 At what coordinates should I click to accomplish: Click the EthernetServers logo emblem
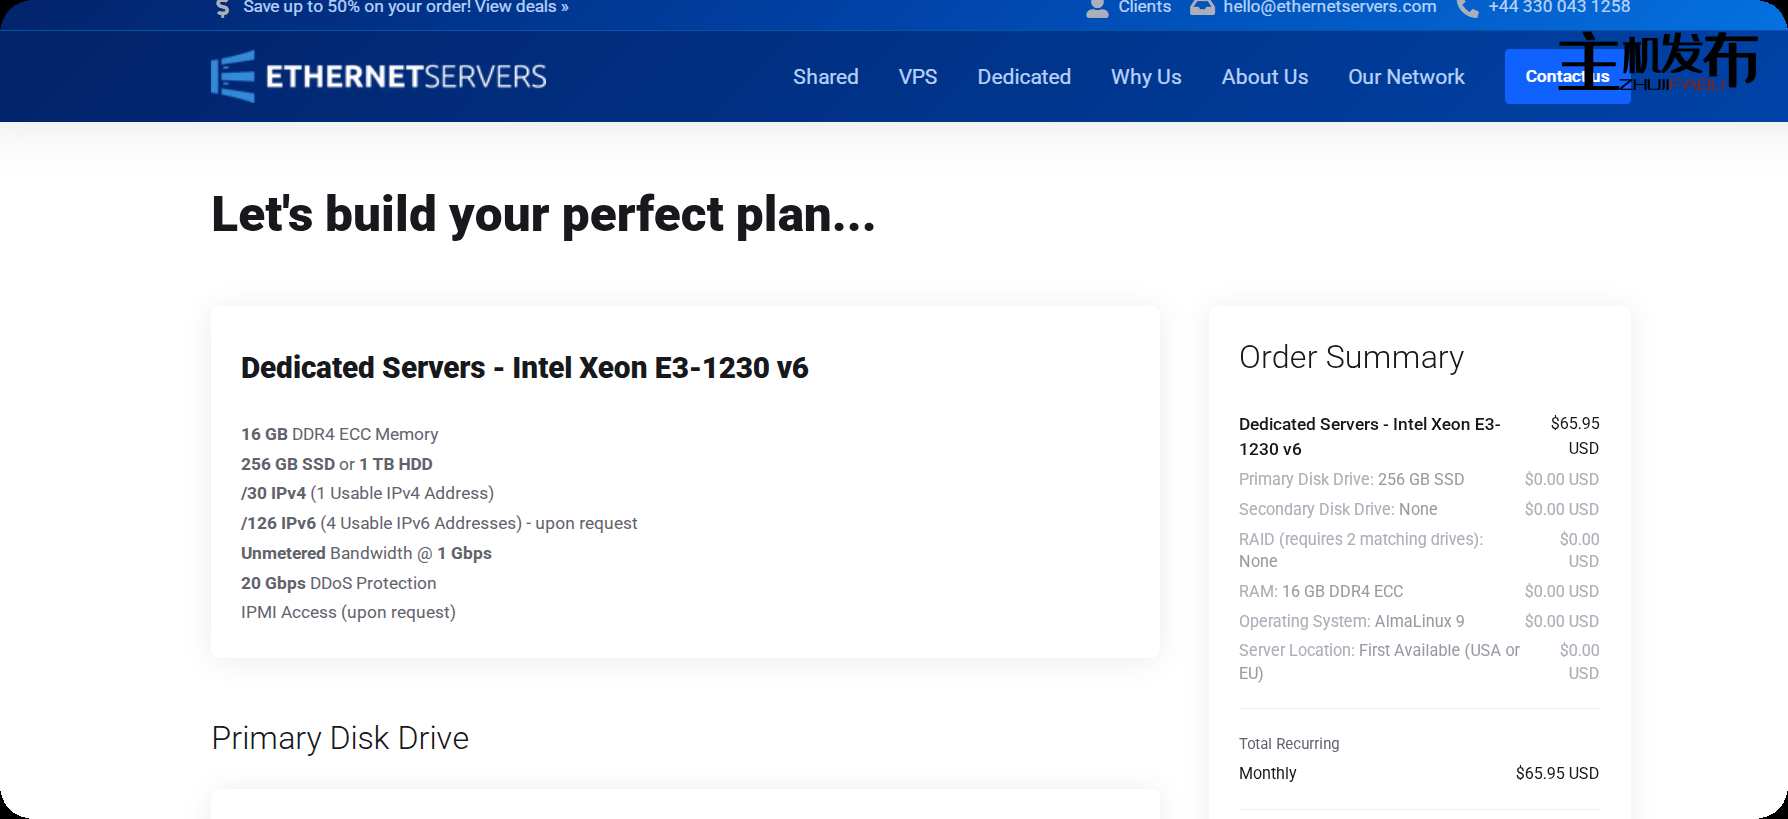(233, 76)
